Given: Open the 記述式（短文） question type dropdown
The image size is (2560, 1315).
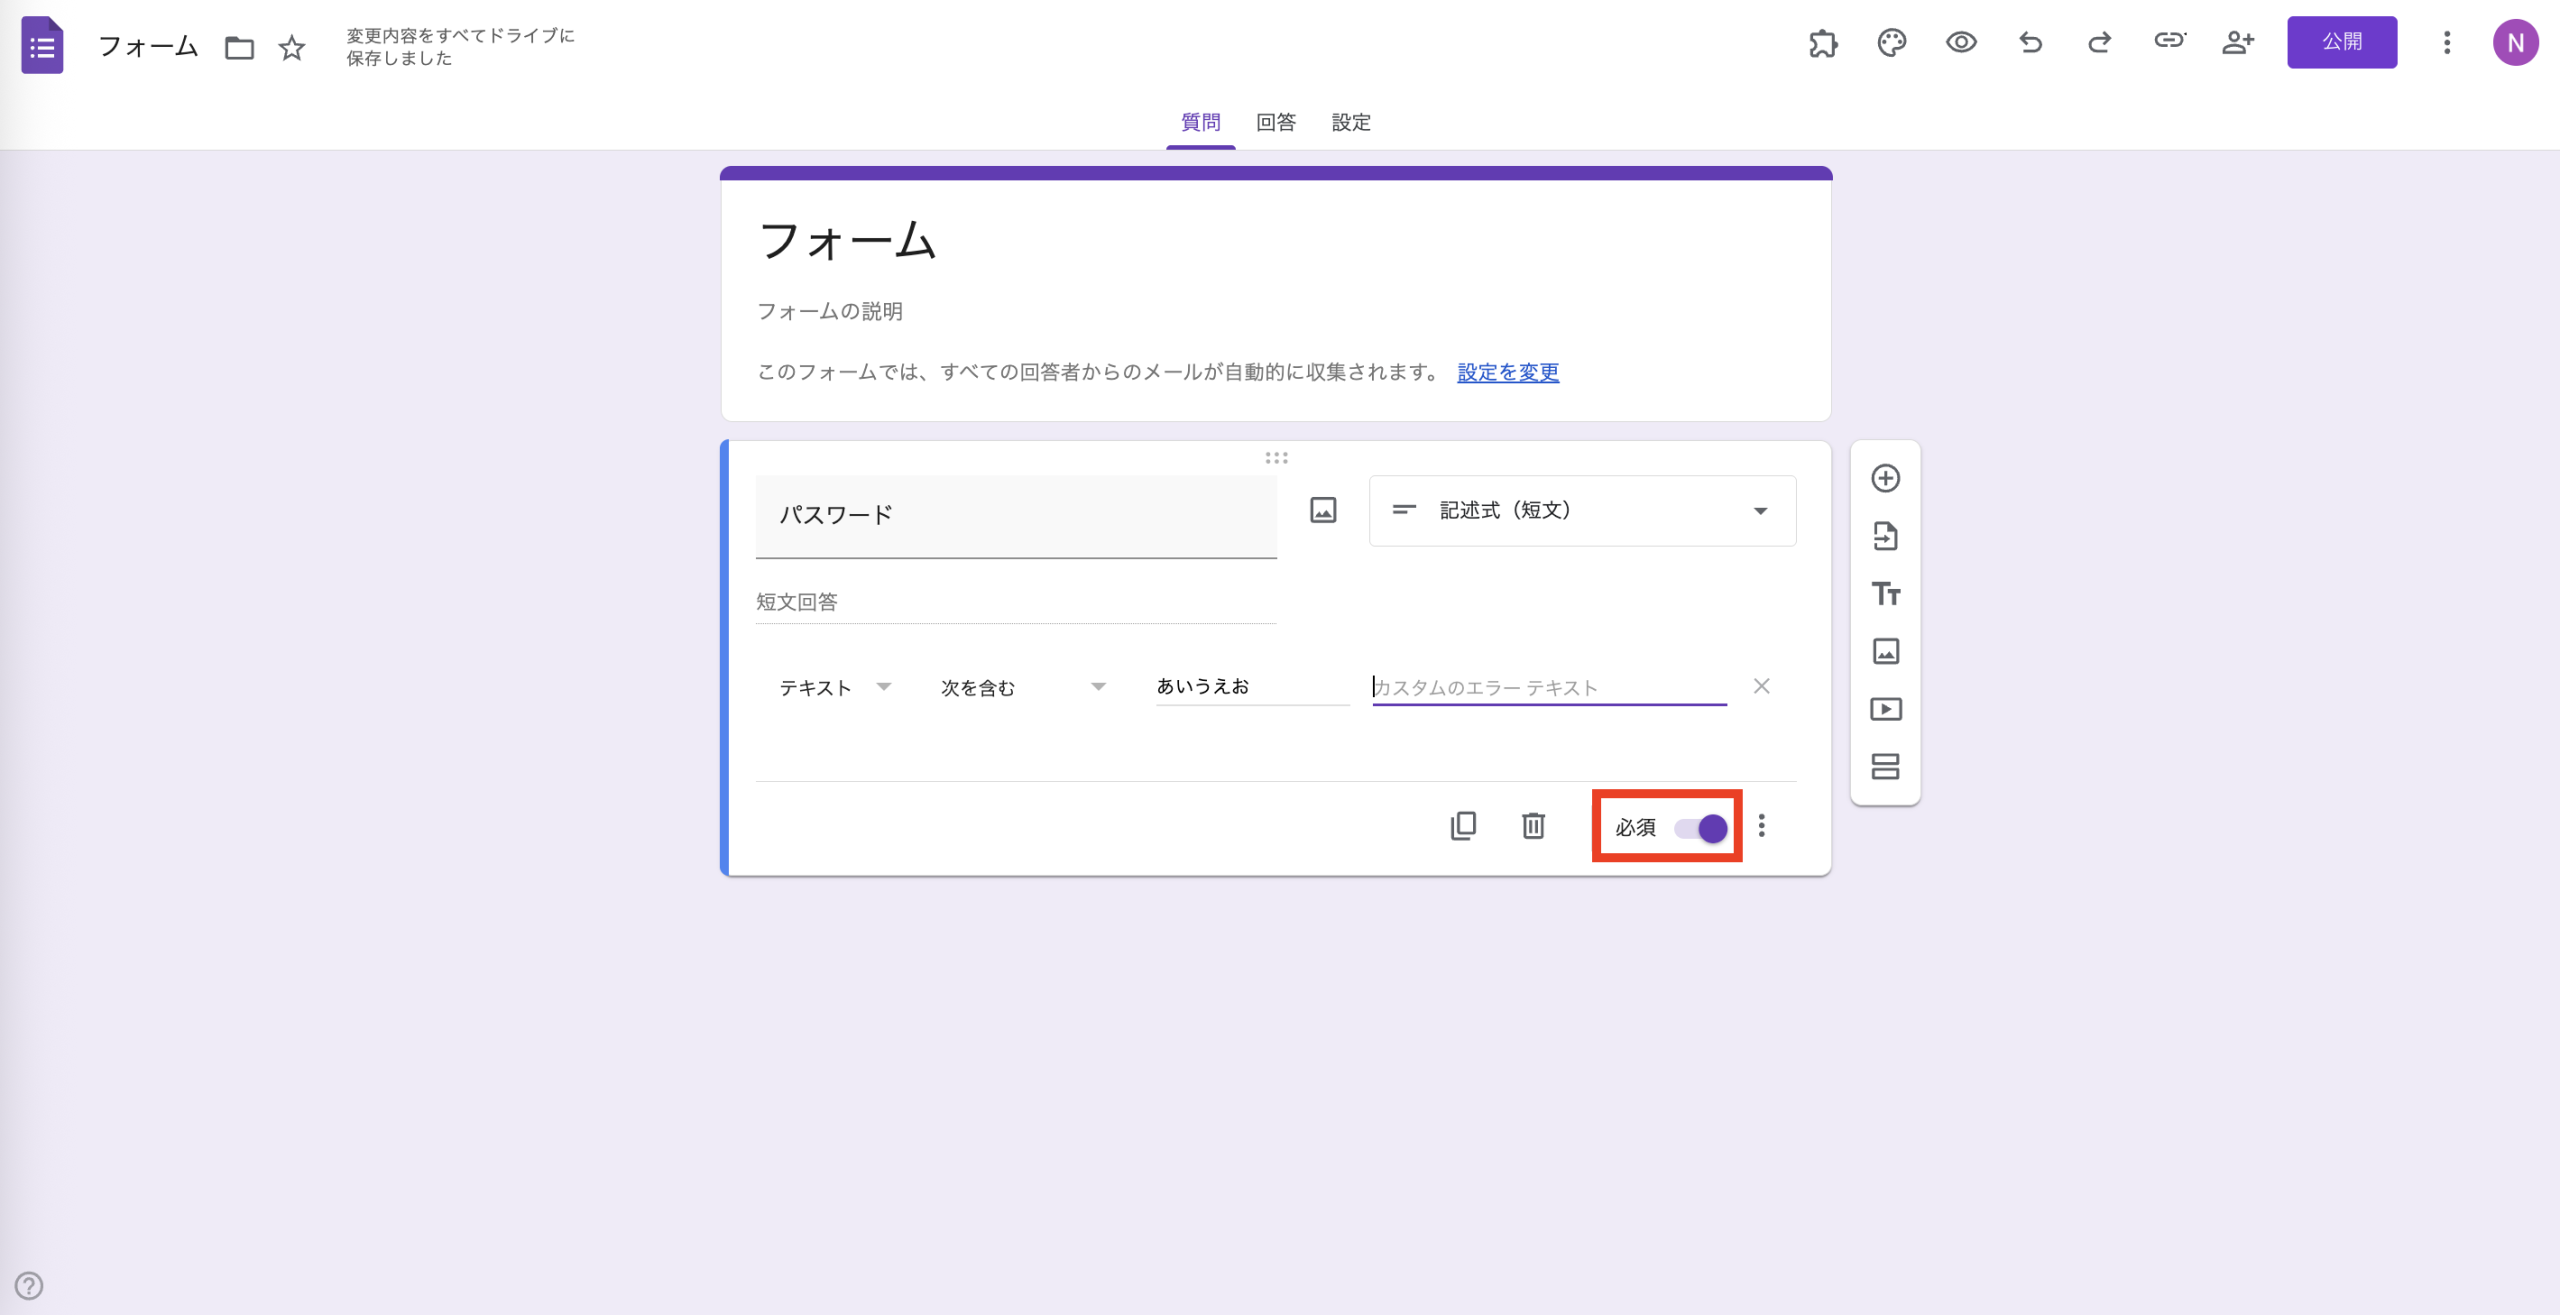Looking at the screenshot, I should [1580, 511].
